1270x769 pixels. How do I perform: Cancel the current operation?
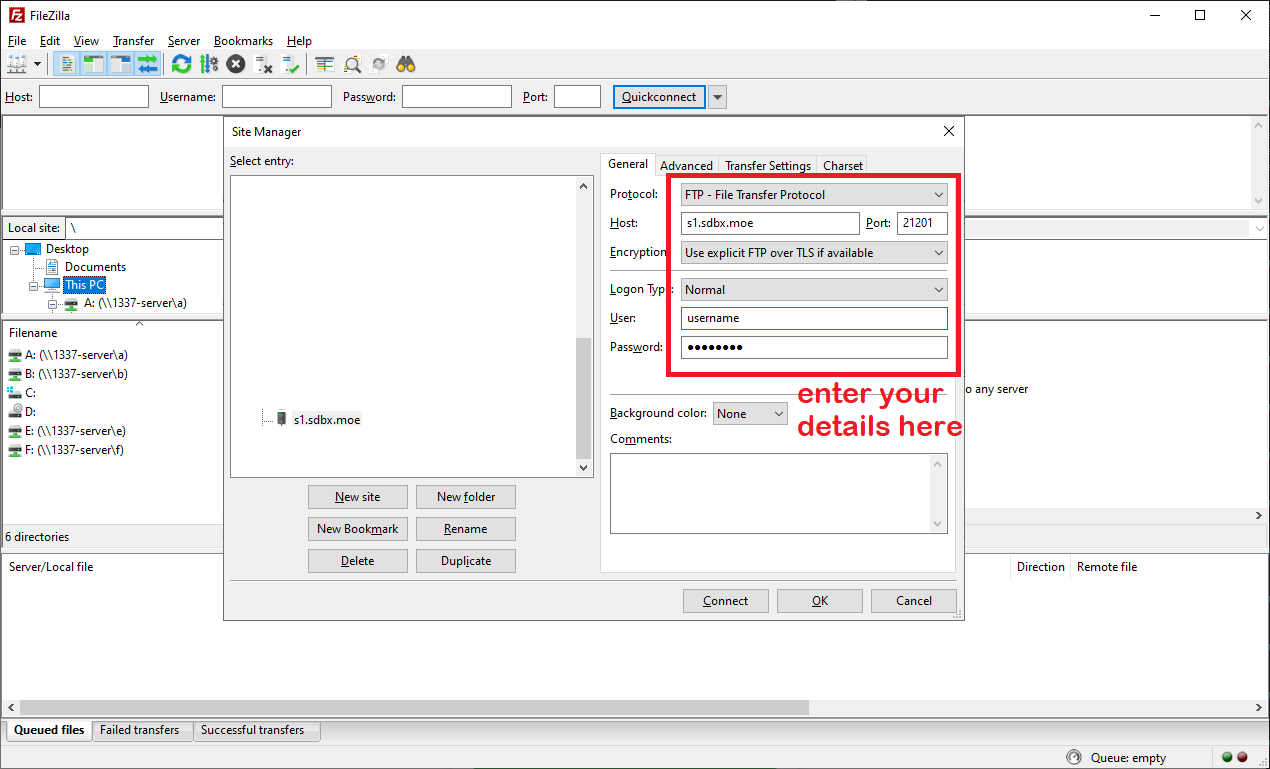[x=235, y=64]
